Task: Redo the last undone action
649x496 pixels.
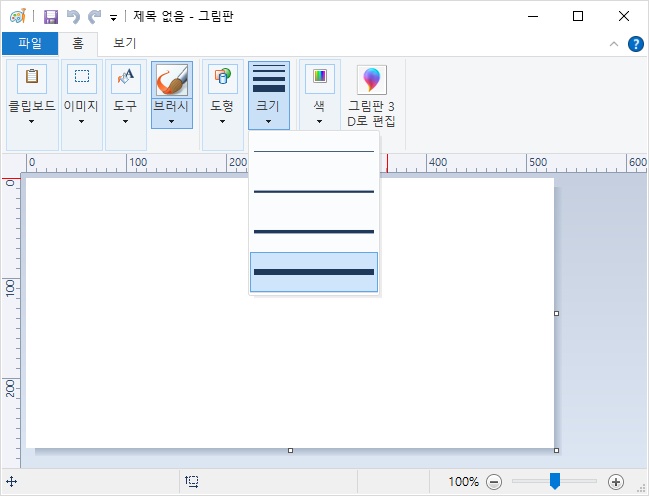Action: (x=94, y=17)
